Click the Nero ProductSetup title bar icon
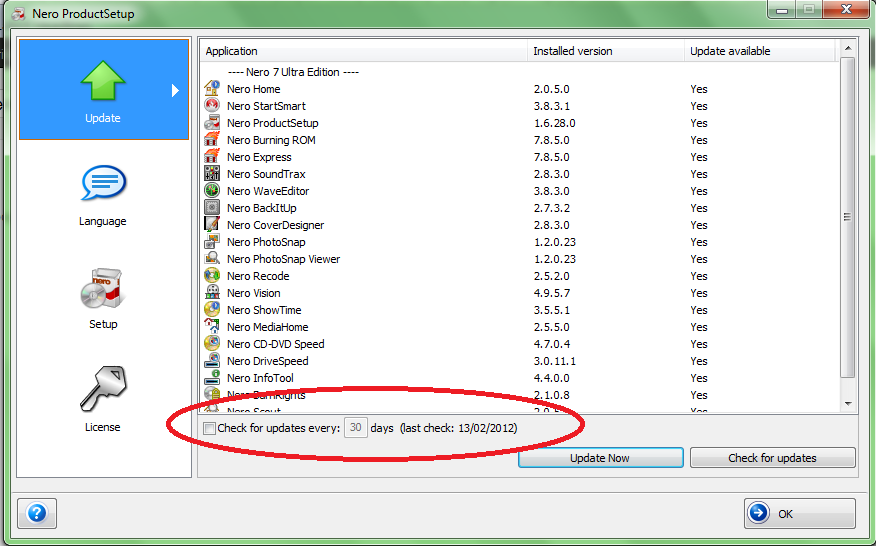 click(x=18, y=13)
